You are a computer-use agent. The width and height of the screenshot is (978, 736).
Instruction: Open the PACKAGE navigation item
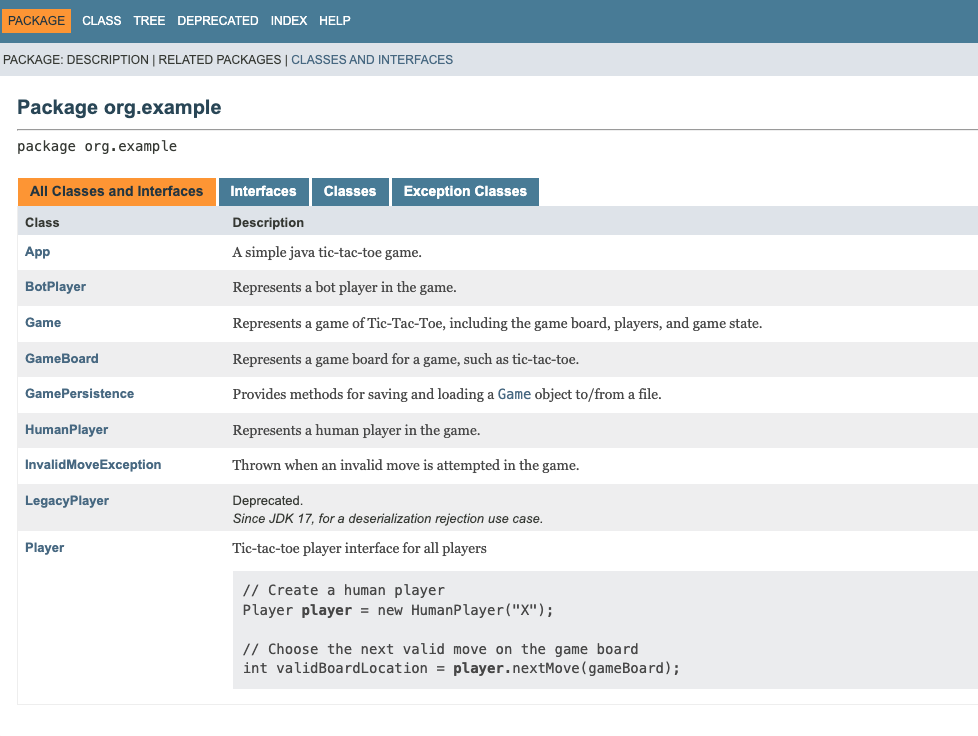(36, 21)
